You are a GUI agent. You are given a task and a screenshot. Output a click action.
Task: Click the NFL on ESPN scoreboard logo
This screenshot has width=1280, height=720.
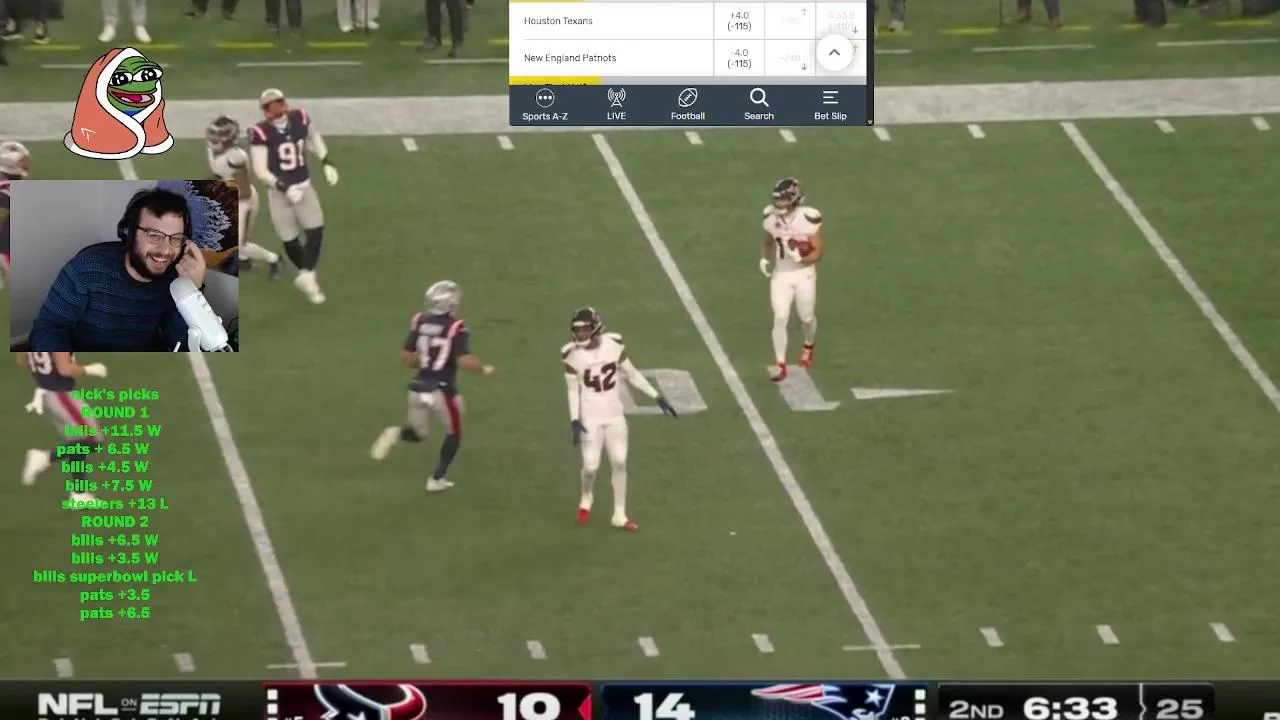(x=129, y=704)
